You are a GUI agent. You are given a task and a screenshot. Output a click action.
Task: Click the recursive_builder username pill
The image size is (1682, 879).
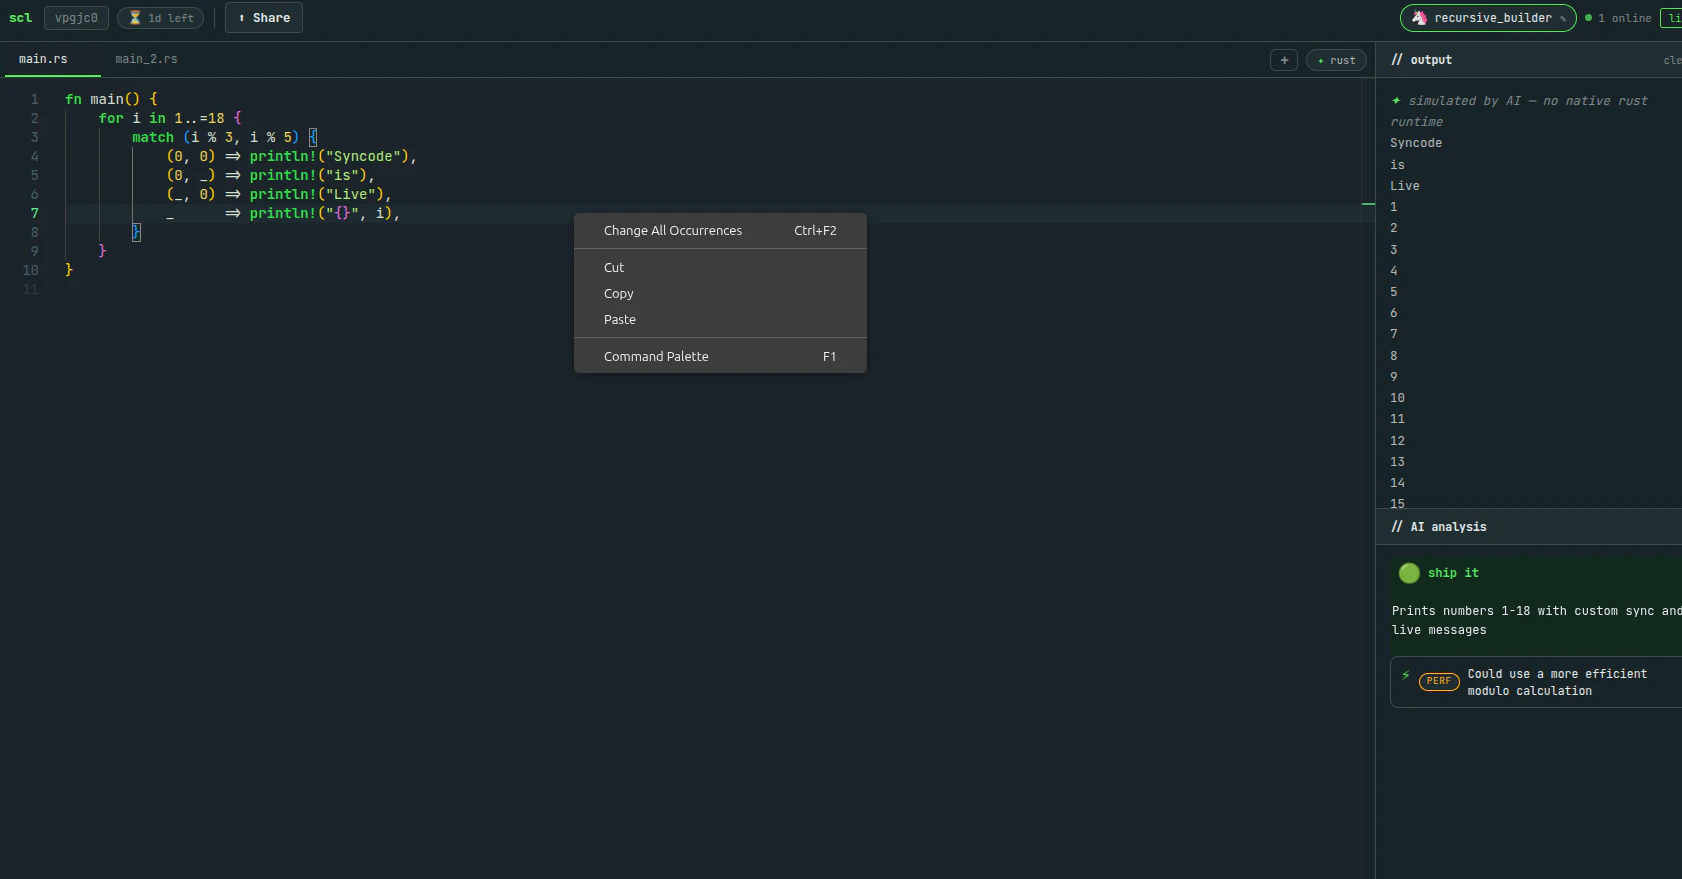[x=1488, y=18]
